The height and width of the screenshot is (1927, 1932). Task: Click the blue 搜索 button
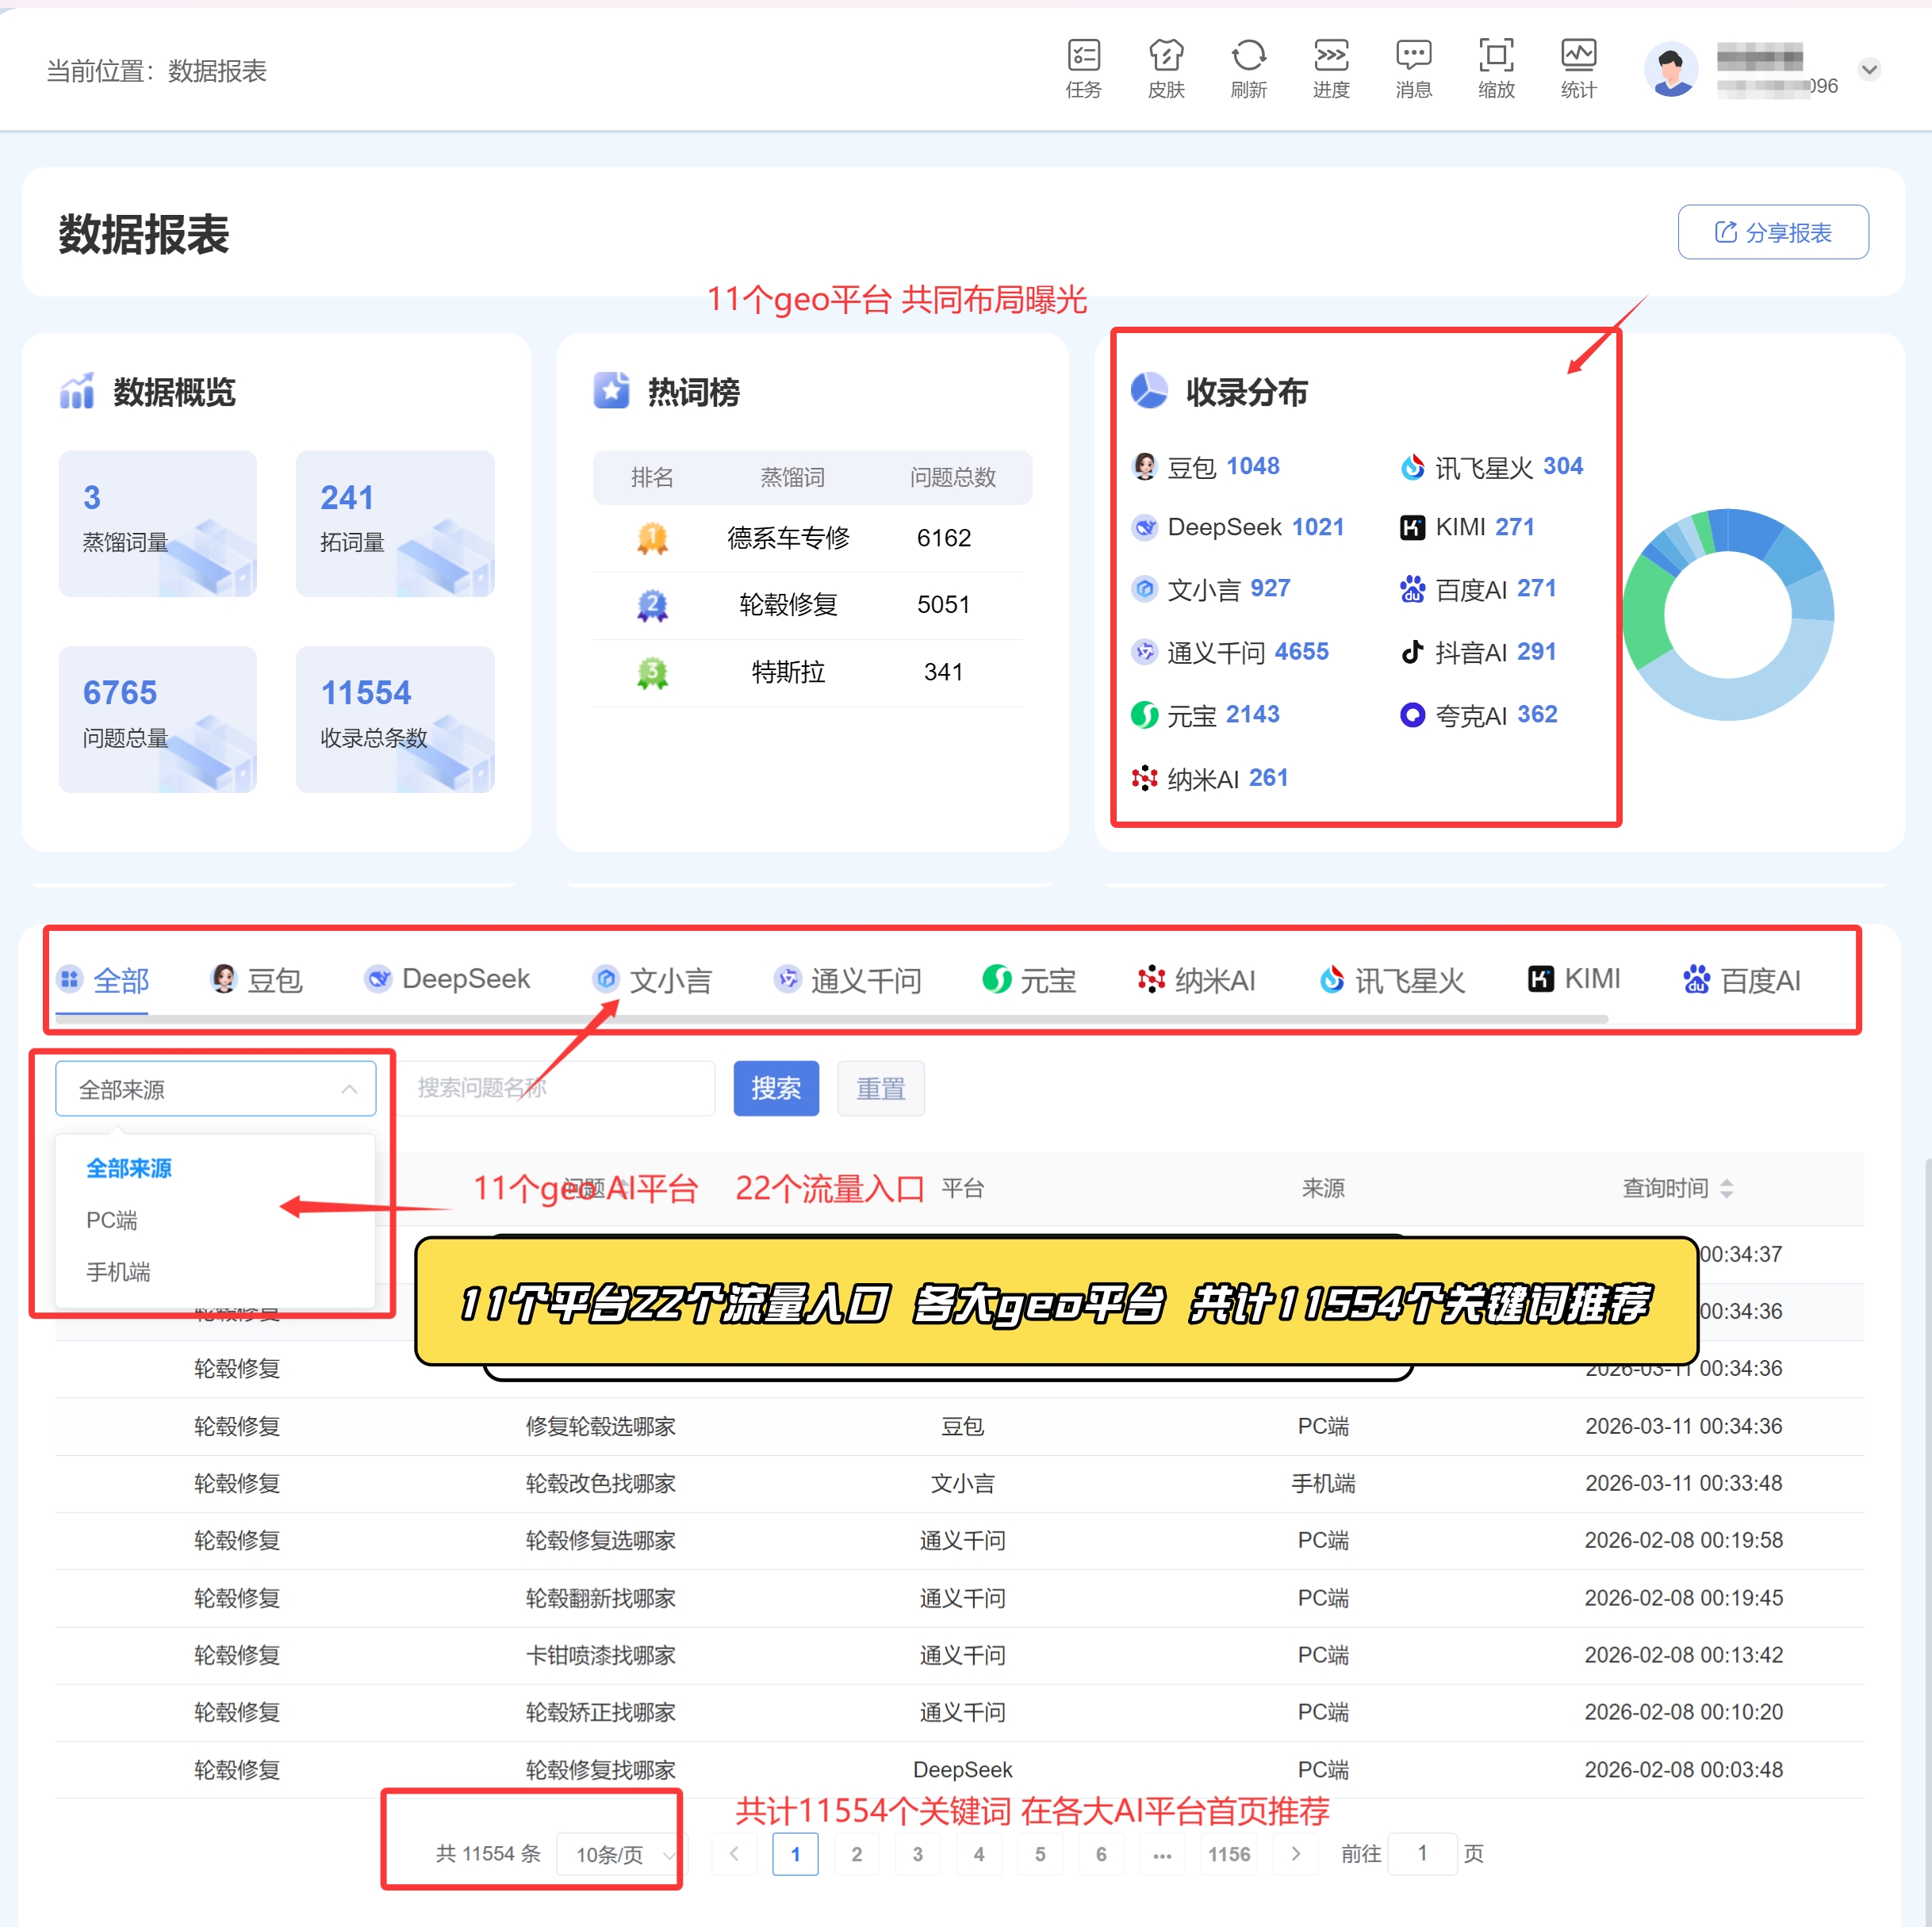[x=776, y=1088]
